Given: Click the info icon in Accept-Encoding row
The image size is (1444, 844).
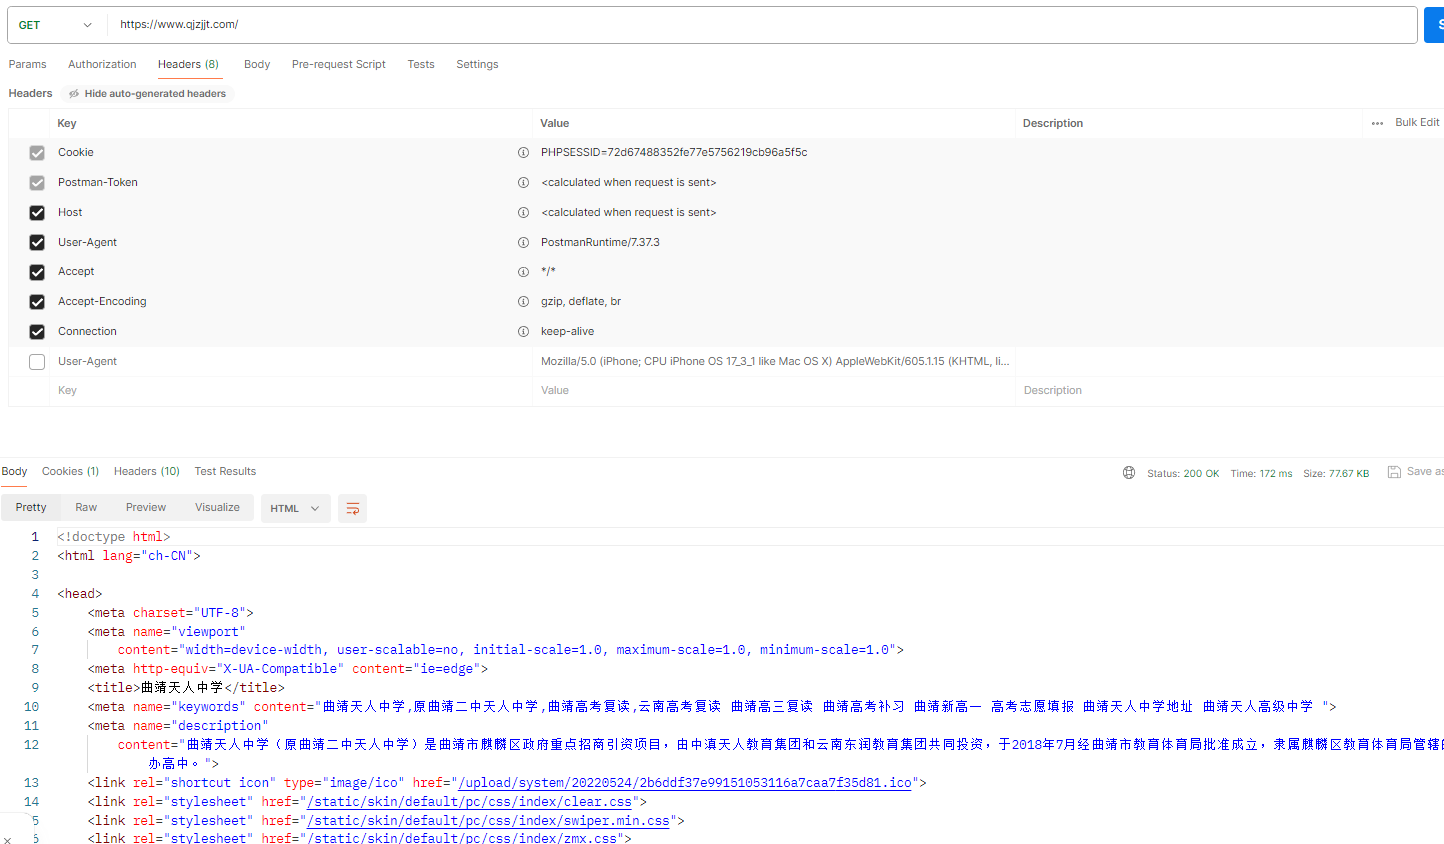Looking at the screenshot, I should (523, 302).
